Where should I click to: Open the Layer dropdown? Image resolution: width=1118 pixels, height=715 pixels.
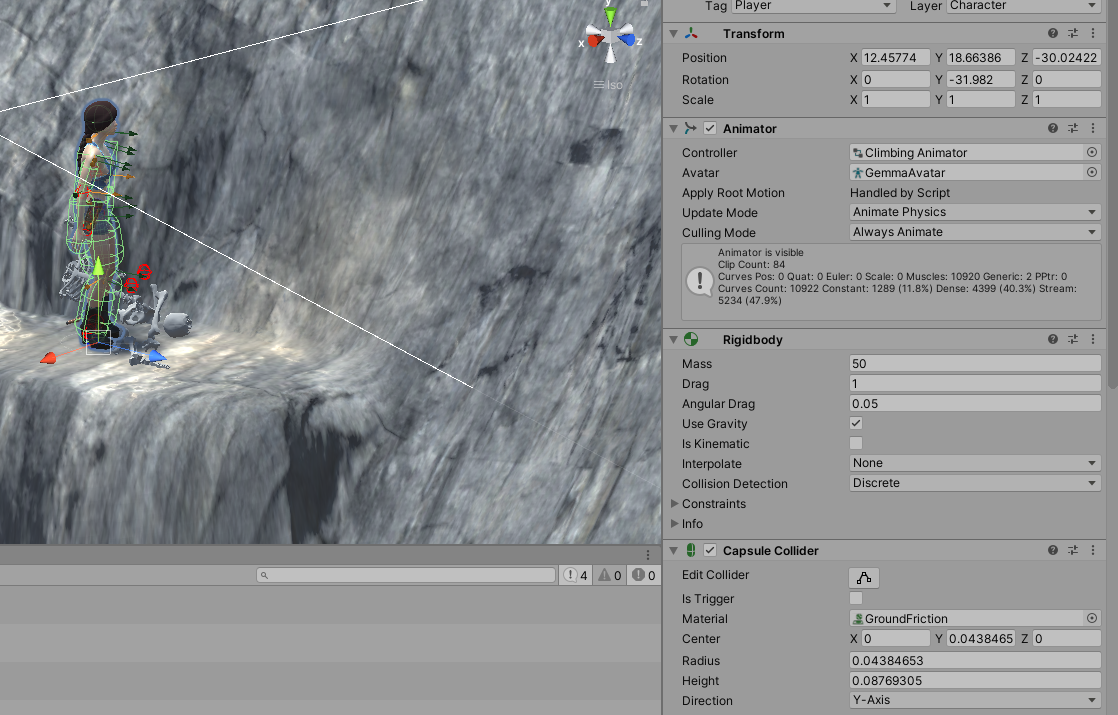1022,6
